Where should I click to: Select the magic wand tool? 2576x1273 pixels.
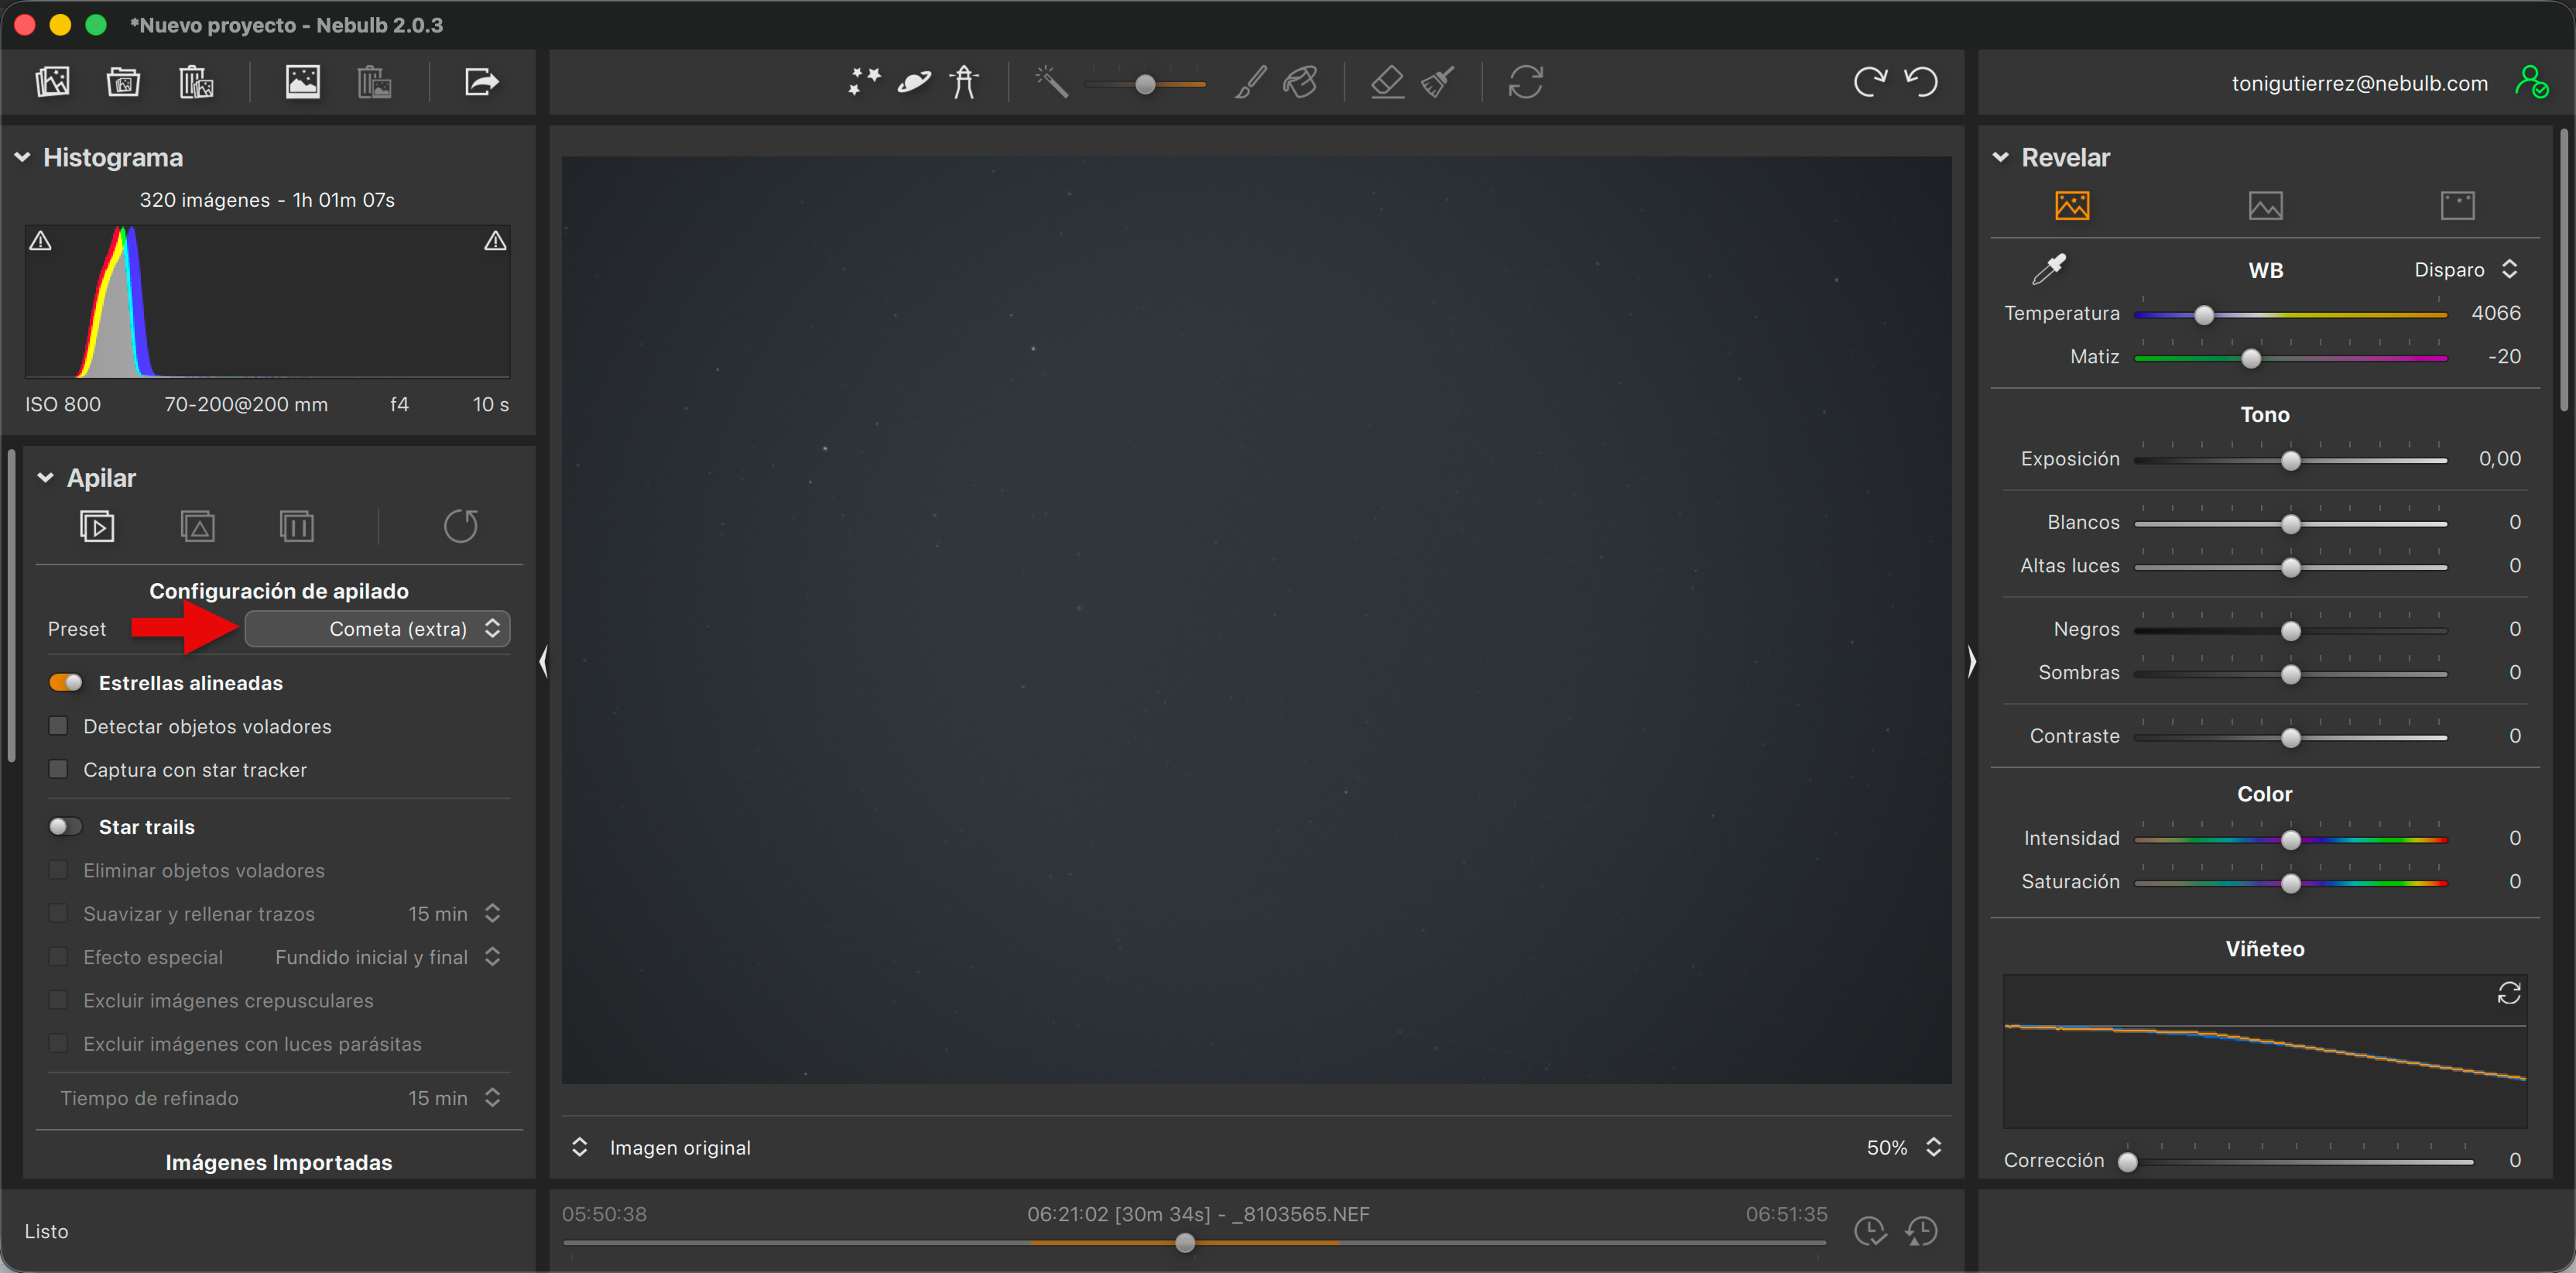click(x=1051, y=82)
